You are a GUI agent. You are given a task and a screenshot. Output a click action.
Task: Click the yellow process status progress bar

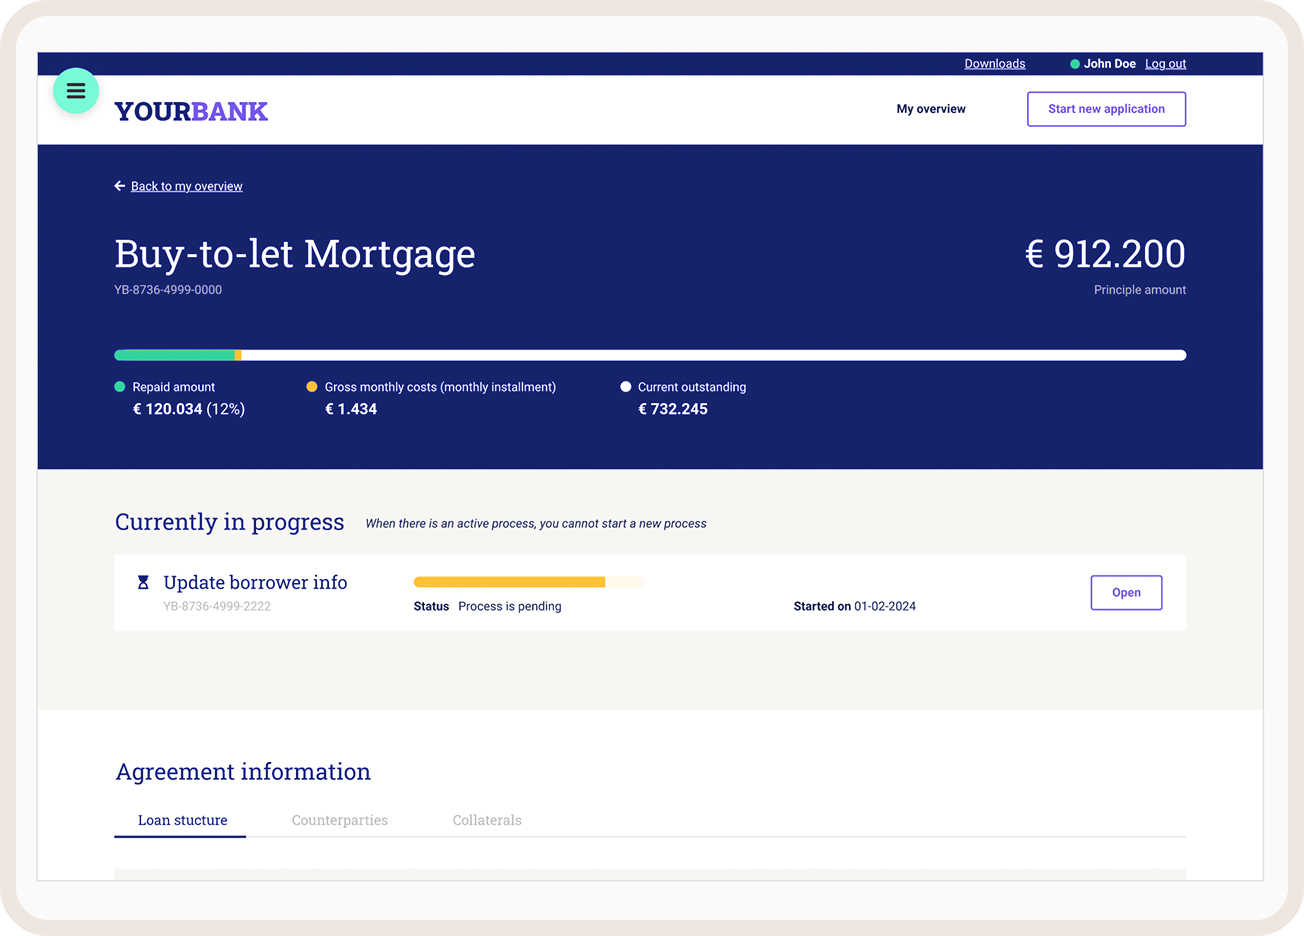[528, 582]
